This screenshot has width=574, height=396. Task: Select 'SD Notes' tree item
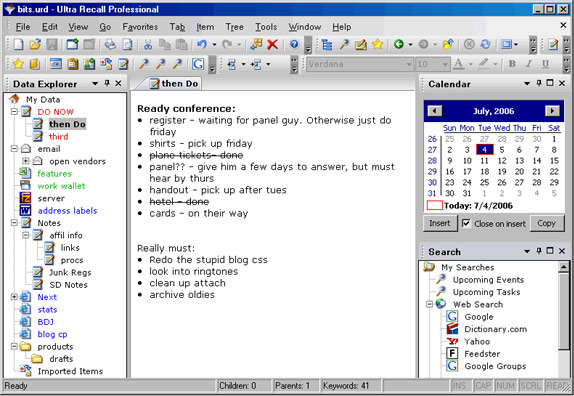coord(68,285)
